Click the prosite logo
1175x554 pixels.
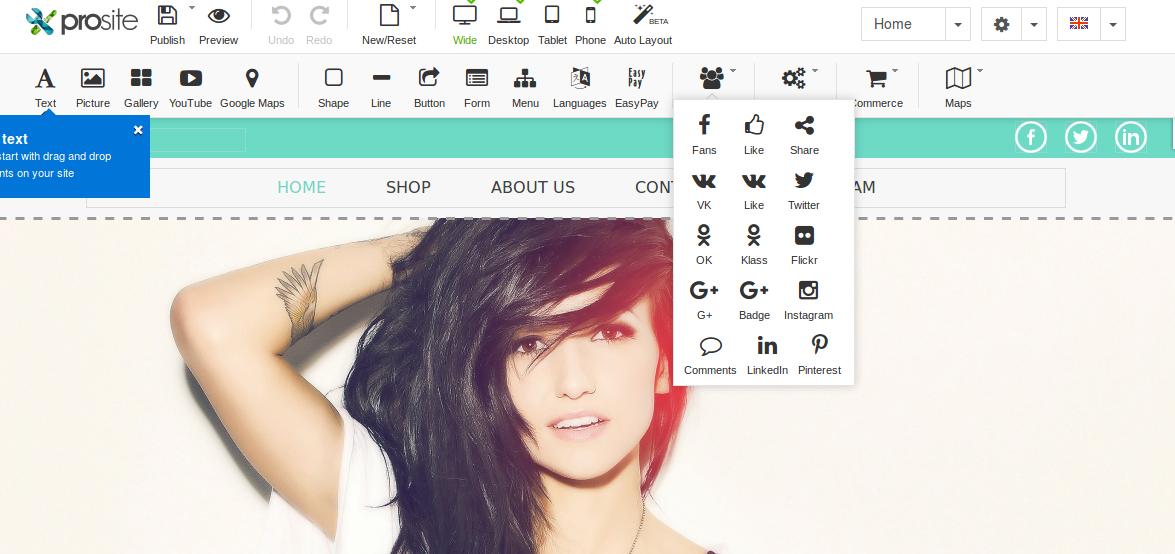(x=82, y=22)
